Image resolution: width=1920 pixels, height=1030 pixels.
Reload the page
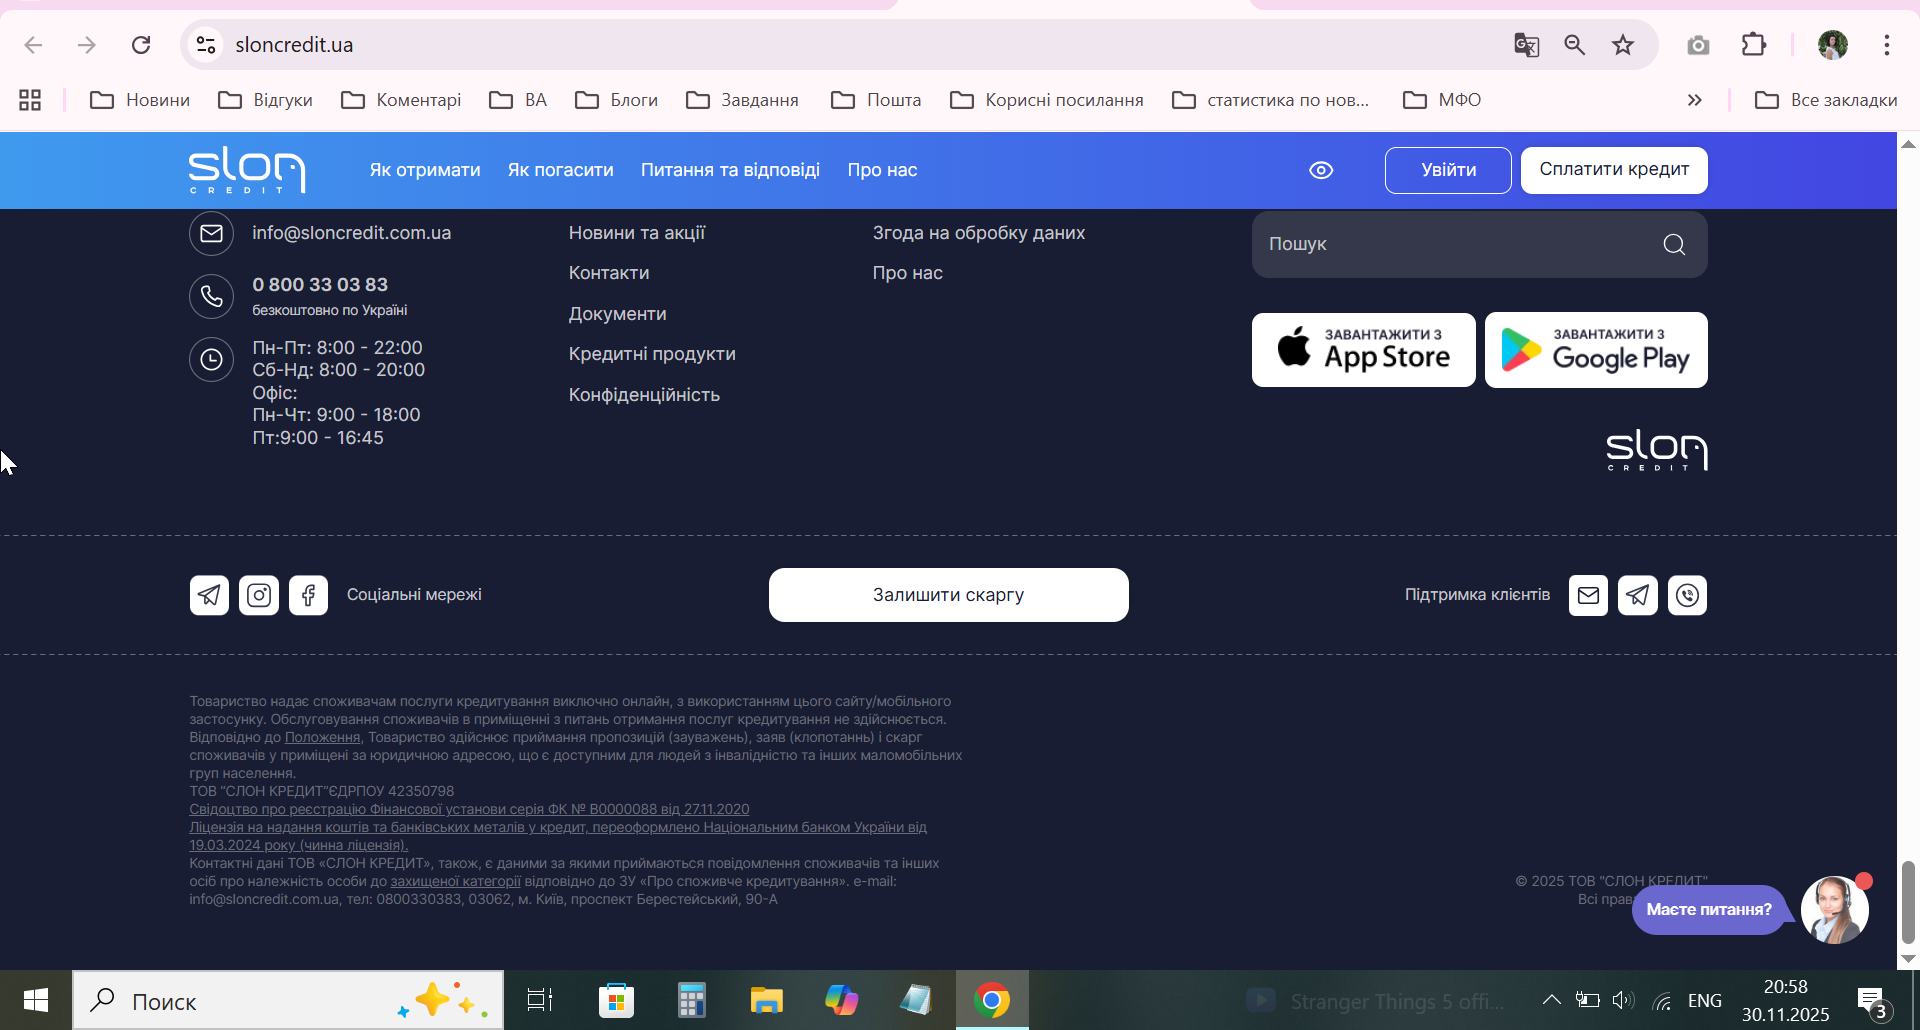click(141, 45)
